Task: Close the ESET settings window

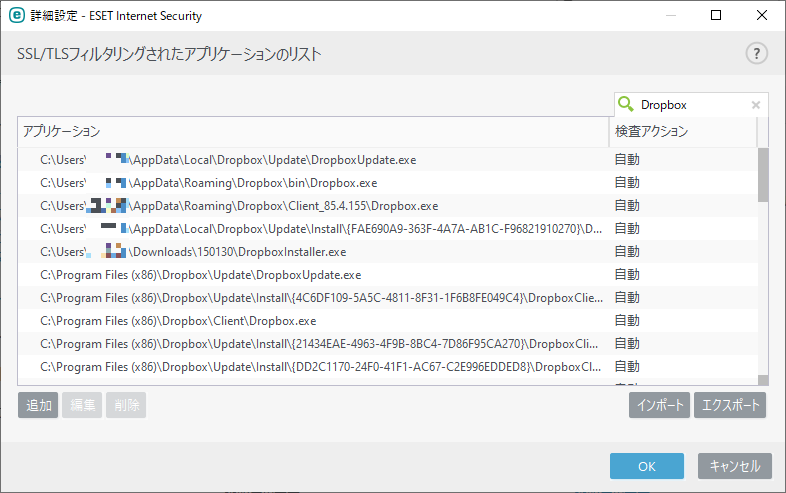Action: [x=761, y=16]
